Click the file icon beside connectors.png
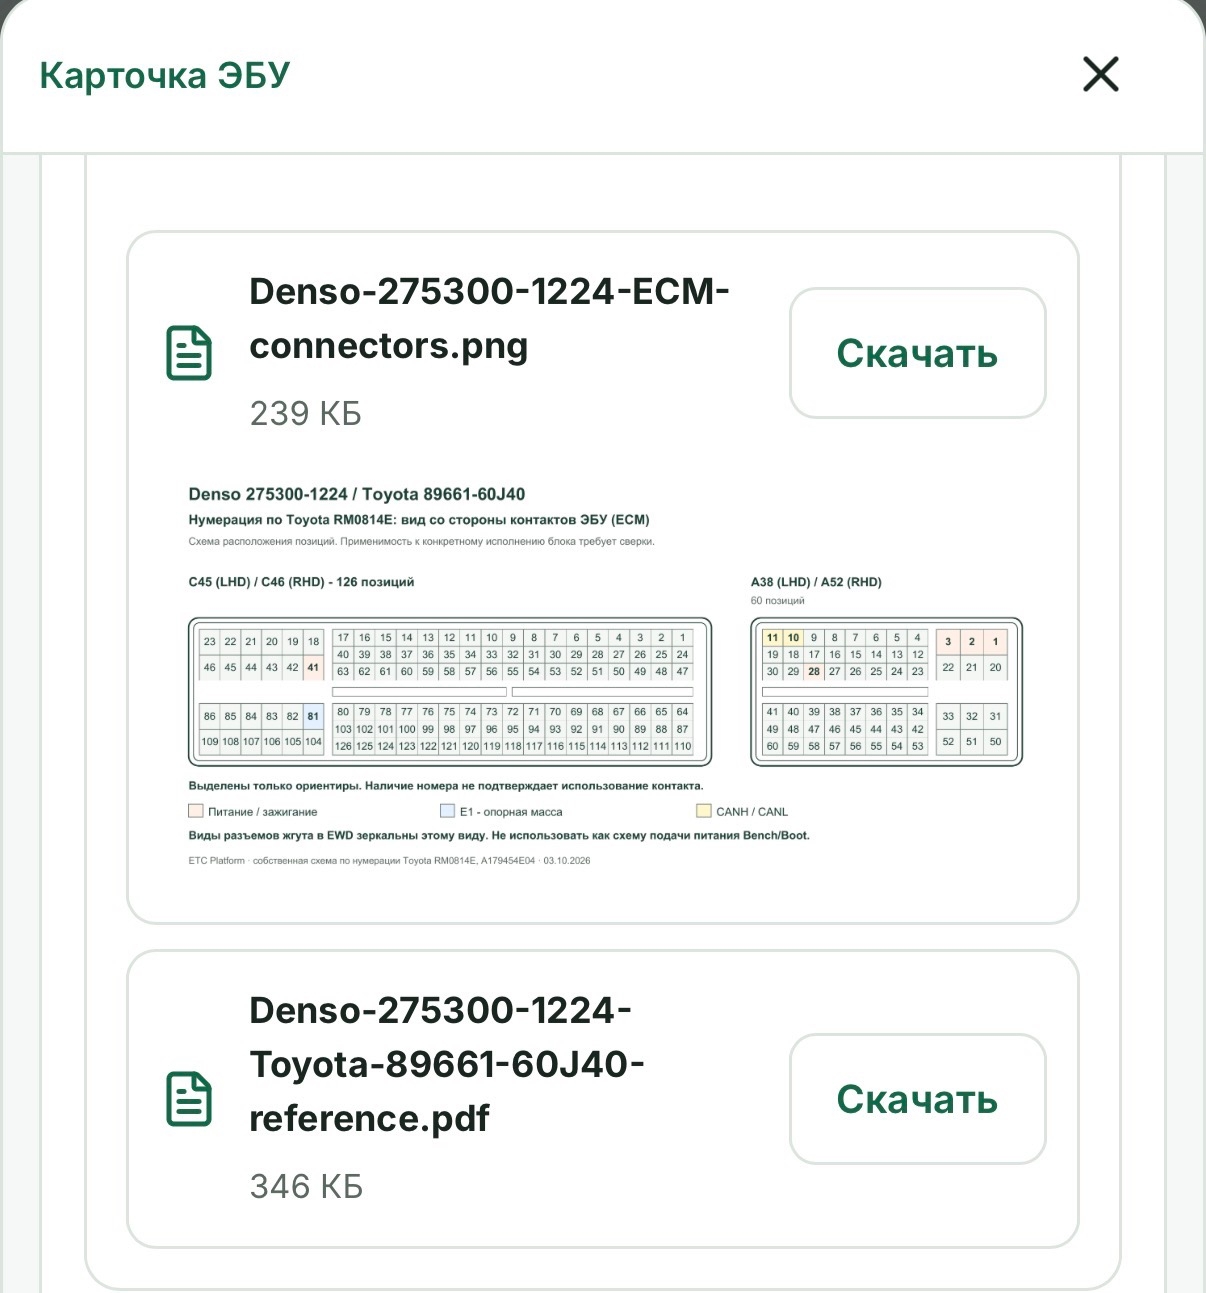 (x=188, y=352)
